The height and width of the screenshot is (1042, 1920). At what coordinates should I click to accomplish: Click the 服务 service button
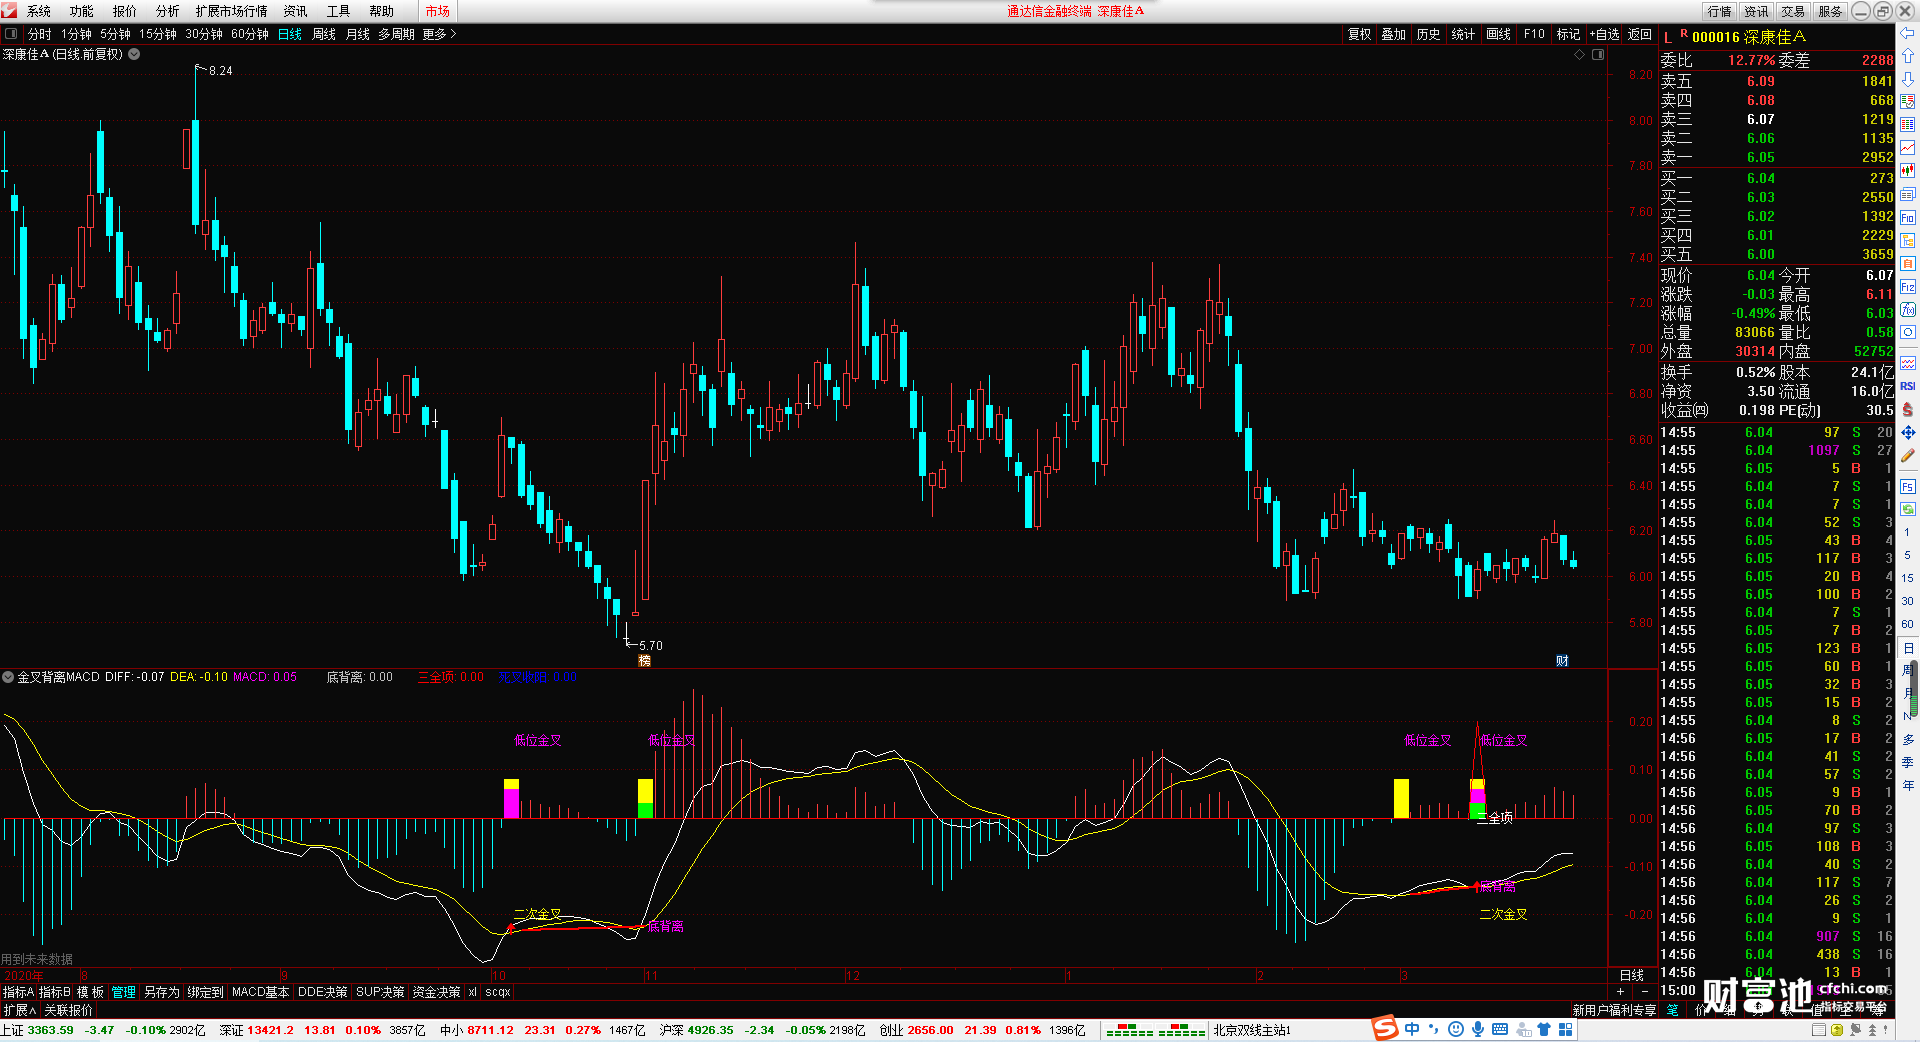click(x=1830, y=11)
